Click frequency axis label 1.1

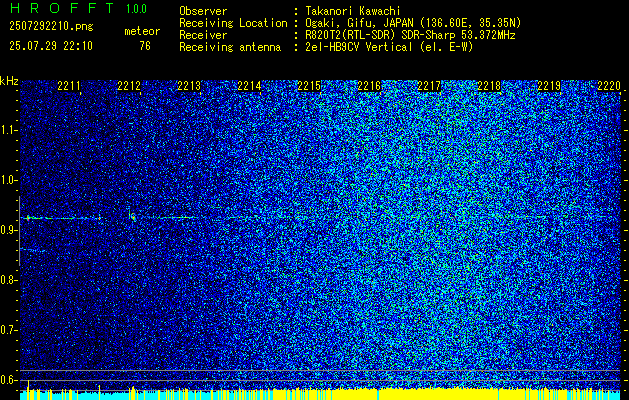click(x=9, y=130)
